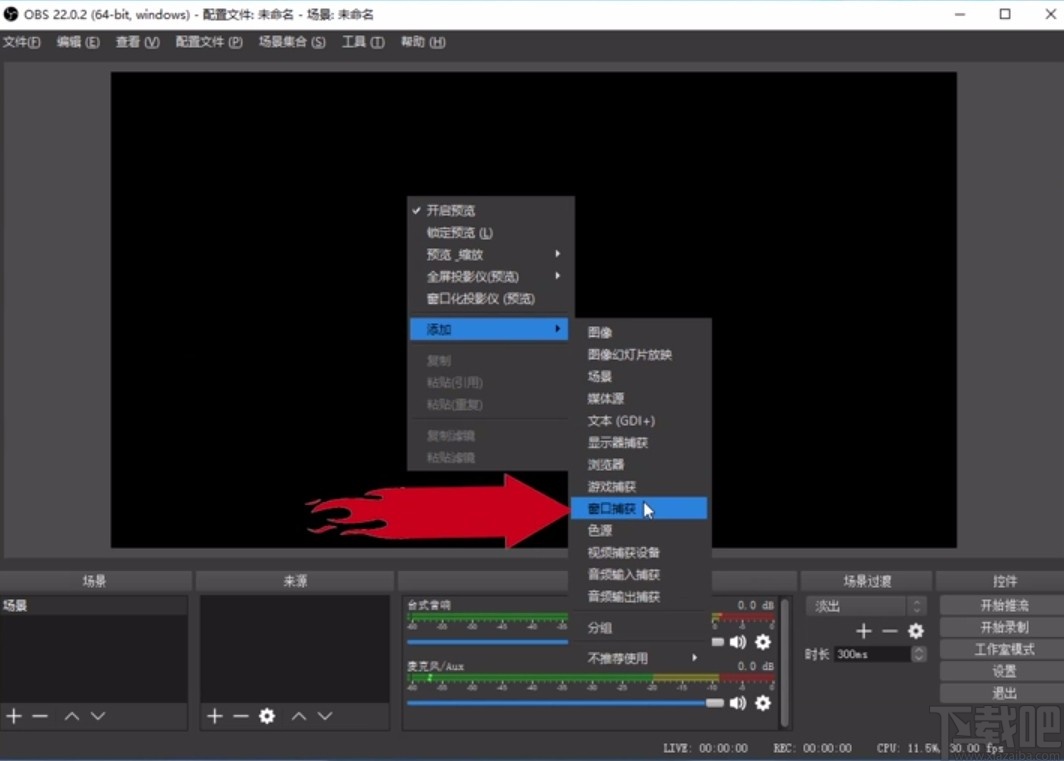Click 退出 button in controls
Screen dimensions: 1064x761
tap(1003, 693)
